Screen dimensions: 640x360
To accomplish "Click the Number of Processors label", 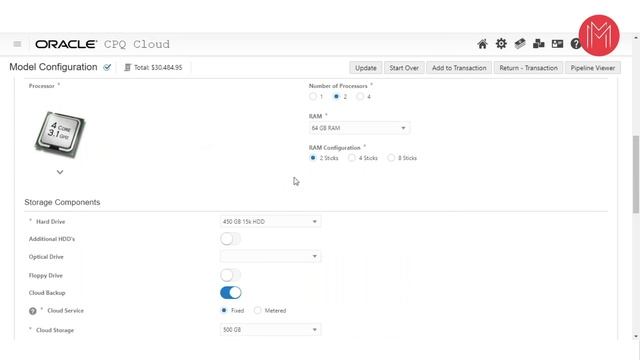I will pyautogui.click(x=338, y=86).
